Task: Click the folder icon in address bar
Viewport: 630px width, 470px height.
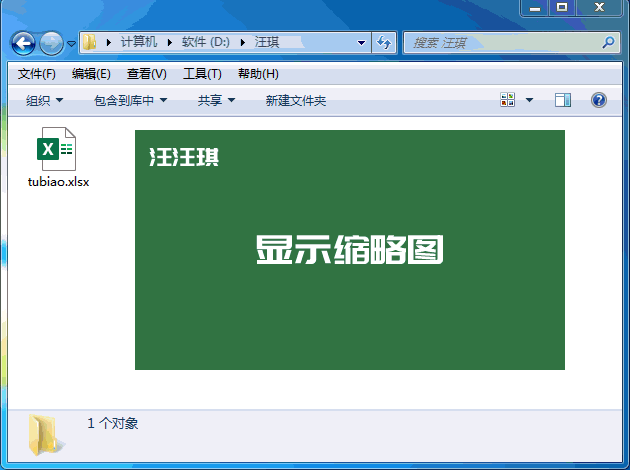Action: (89, 42)
